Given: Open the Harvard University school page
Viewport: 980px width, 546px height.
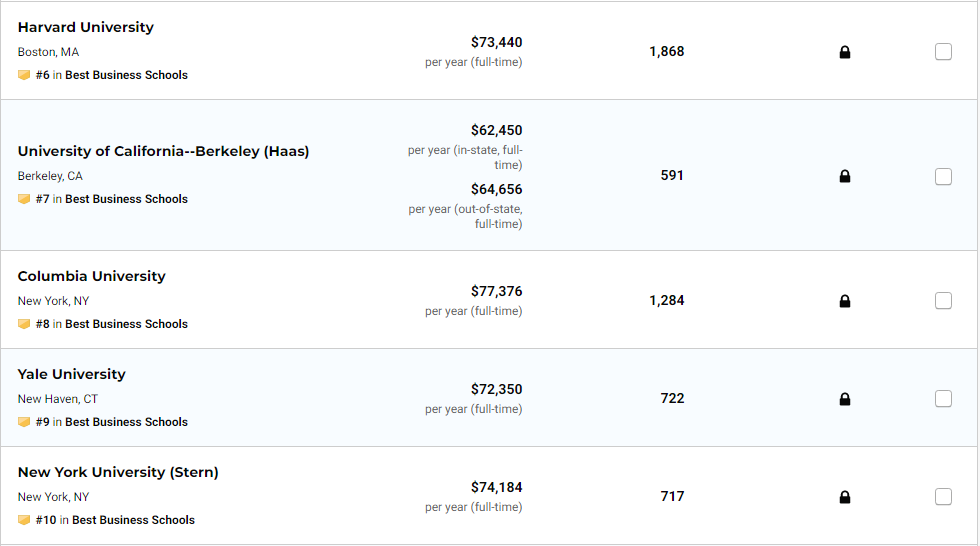Looking at the screenshot, I should tap(86, 27).
